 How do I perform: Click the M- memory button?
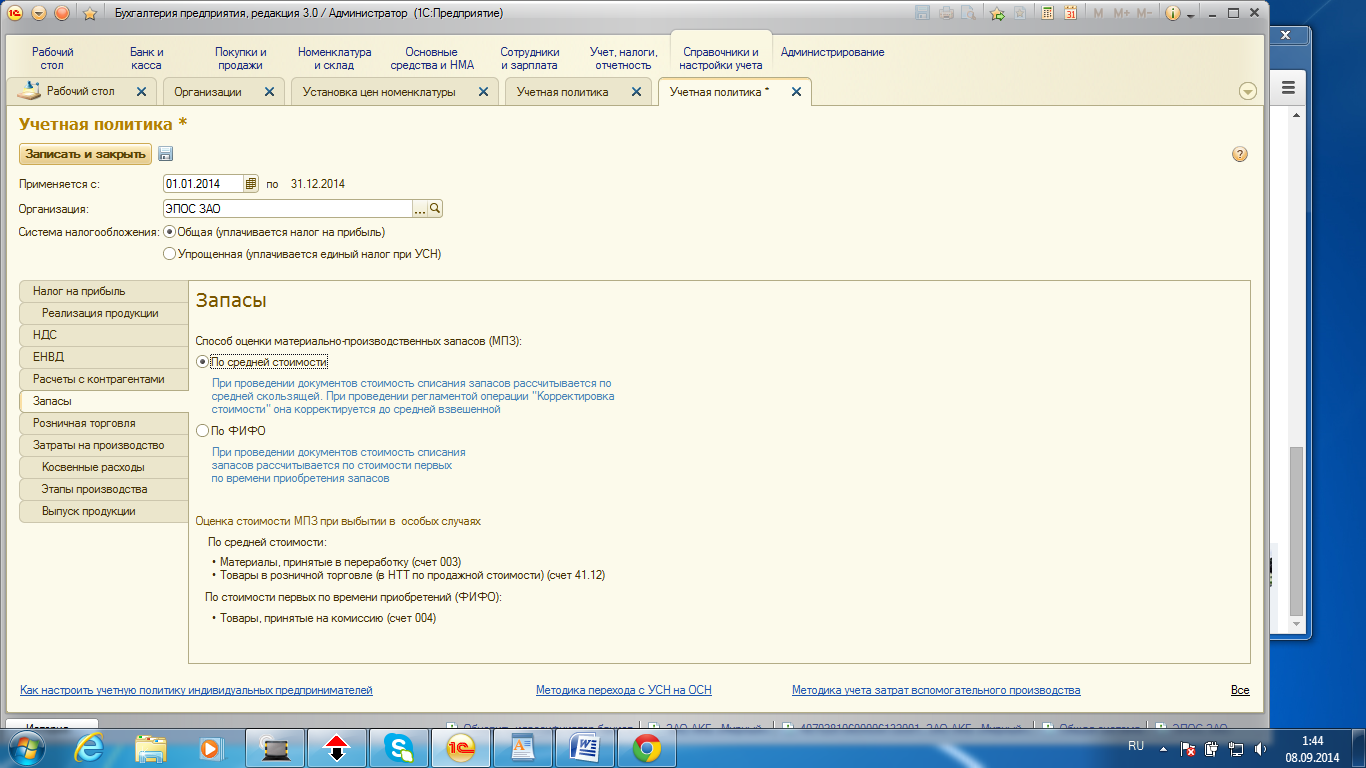1144,13
